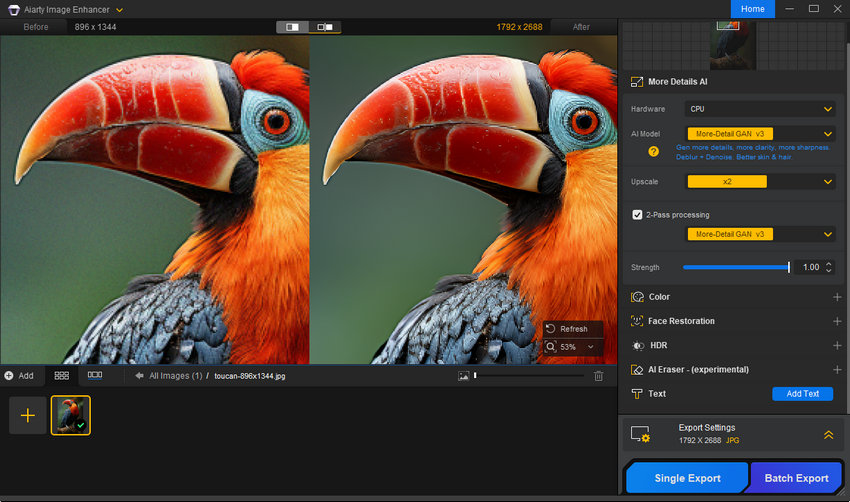Click the More Details AI panel icon

637,82
